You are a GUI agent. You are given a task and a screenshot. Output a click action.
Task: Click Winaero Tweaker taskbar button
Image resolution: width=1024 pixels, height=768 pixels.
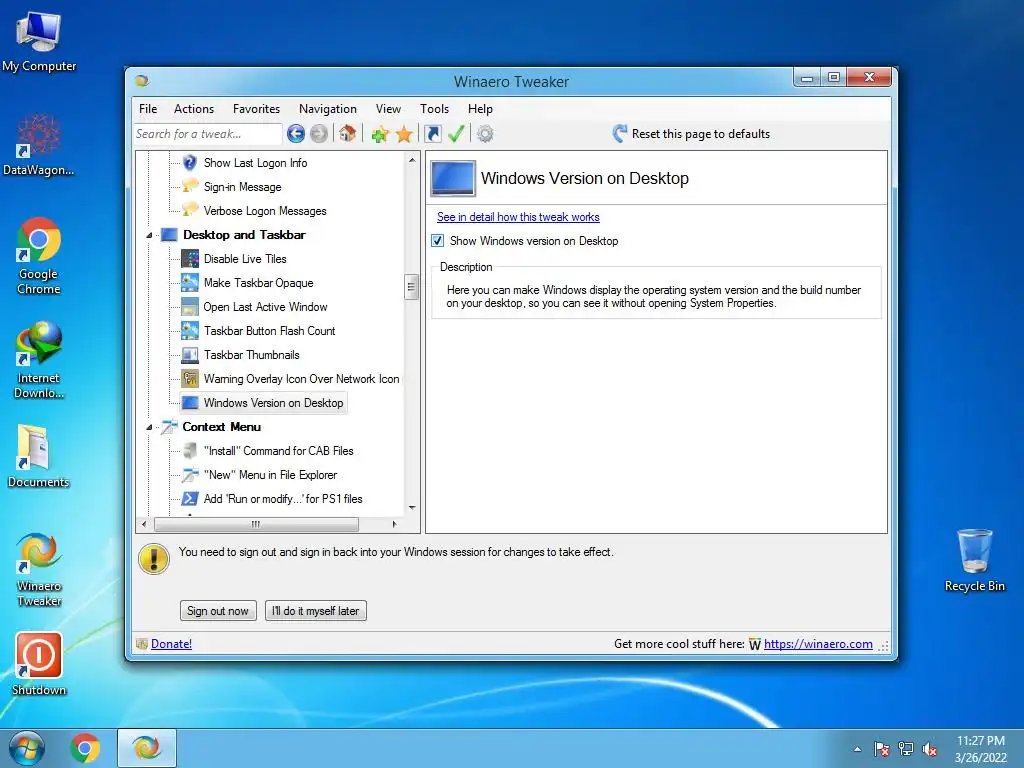(x=147, y=748)
